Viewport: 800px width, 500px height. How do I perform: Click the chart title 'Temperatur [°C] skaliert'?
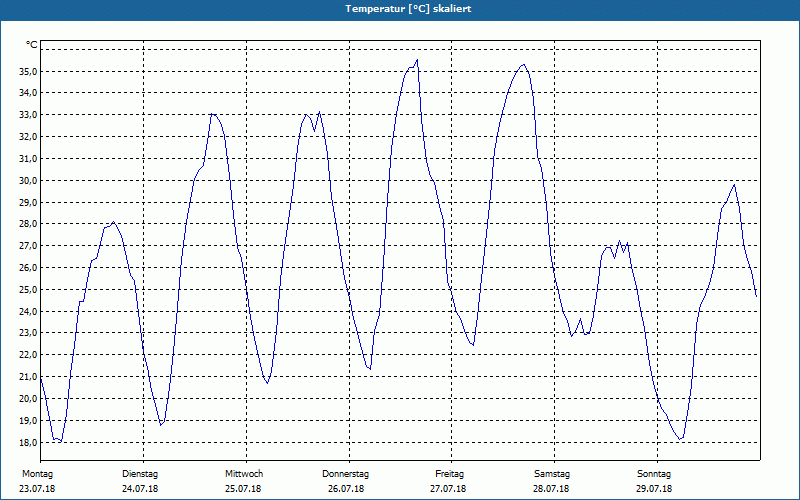click(408, 9)
